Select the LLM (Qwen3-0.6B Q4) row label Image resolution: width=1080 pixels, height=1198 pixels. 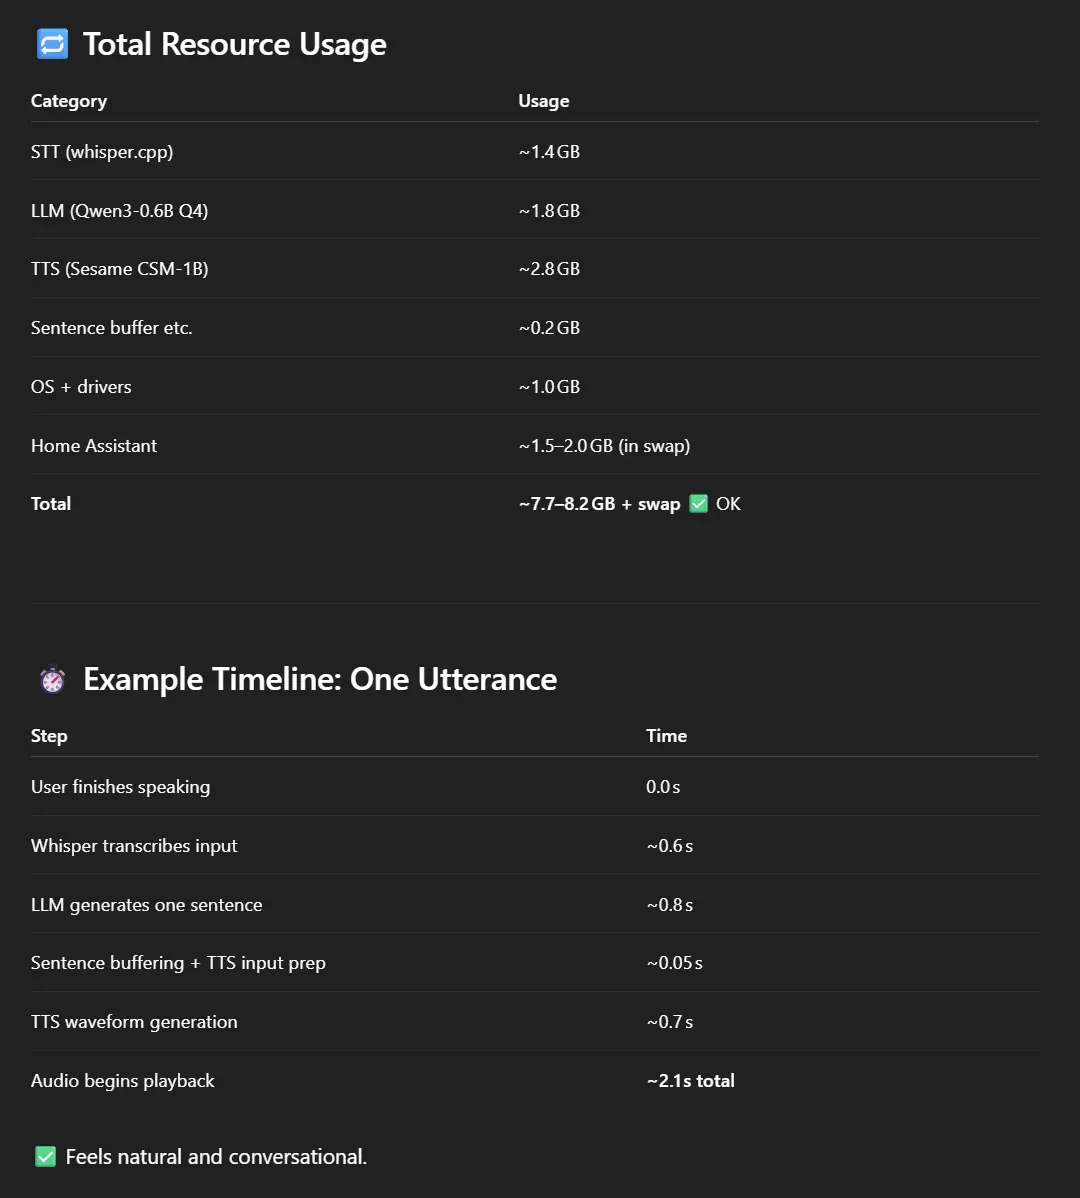tap(119, 211)
